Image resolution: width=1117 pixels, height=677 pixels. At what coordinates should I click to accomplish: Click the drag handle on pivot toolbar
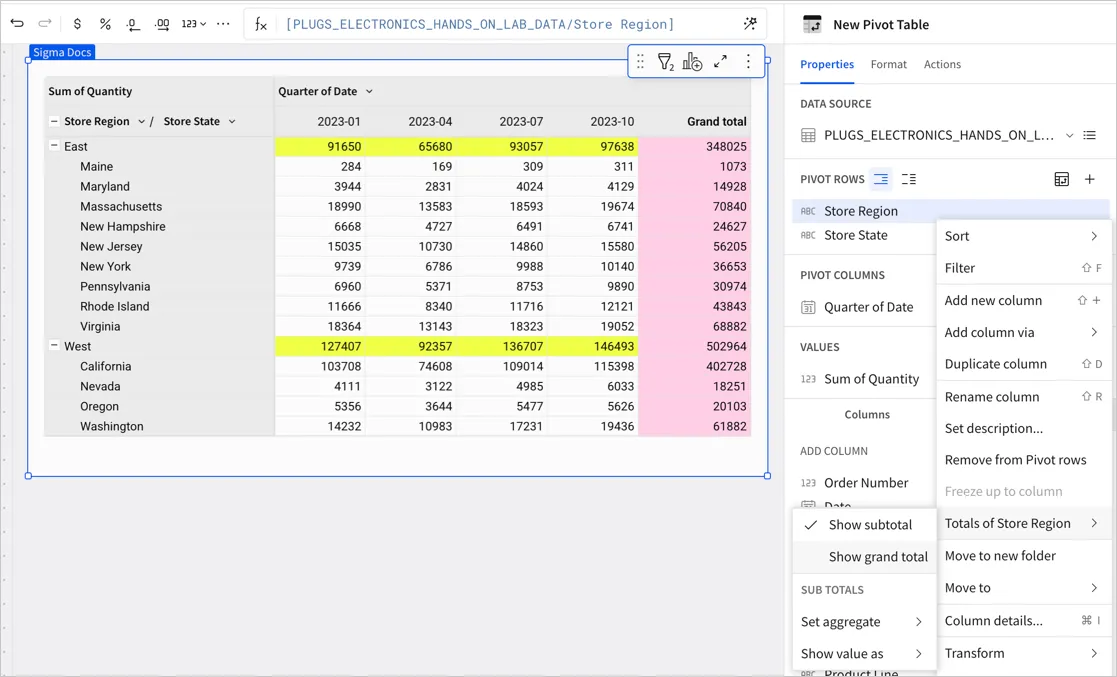640,62
